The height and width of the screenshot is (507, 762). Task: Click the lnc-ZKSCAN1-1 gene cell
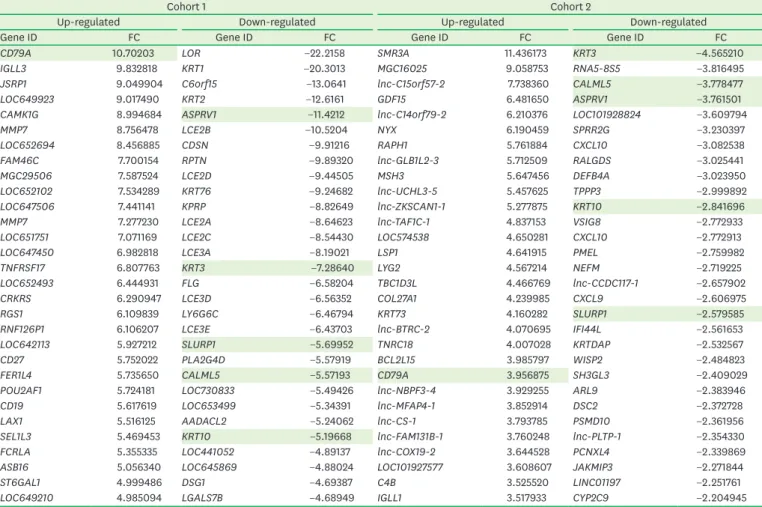(x=411, y=207)
